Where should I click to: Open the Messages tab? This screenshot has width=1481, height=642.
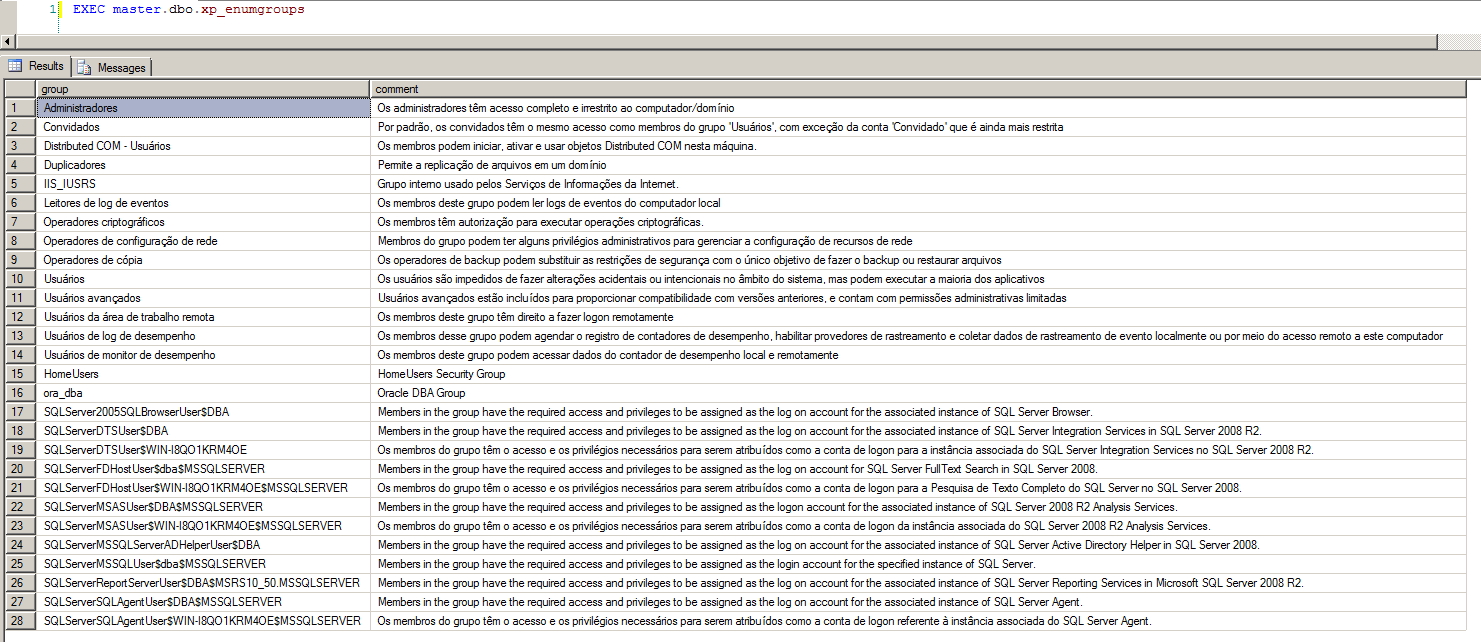point(112,67)
